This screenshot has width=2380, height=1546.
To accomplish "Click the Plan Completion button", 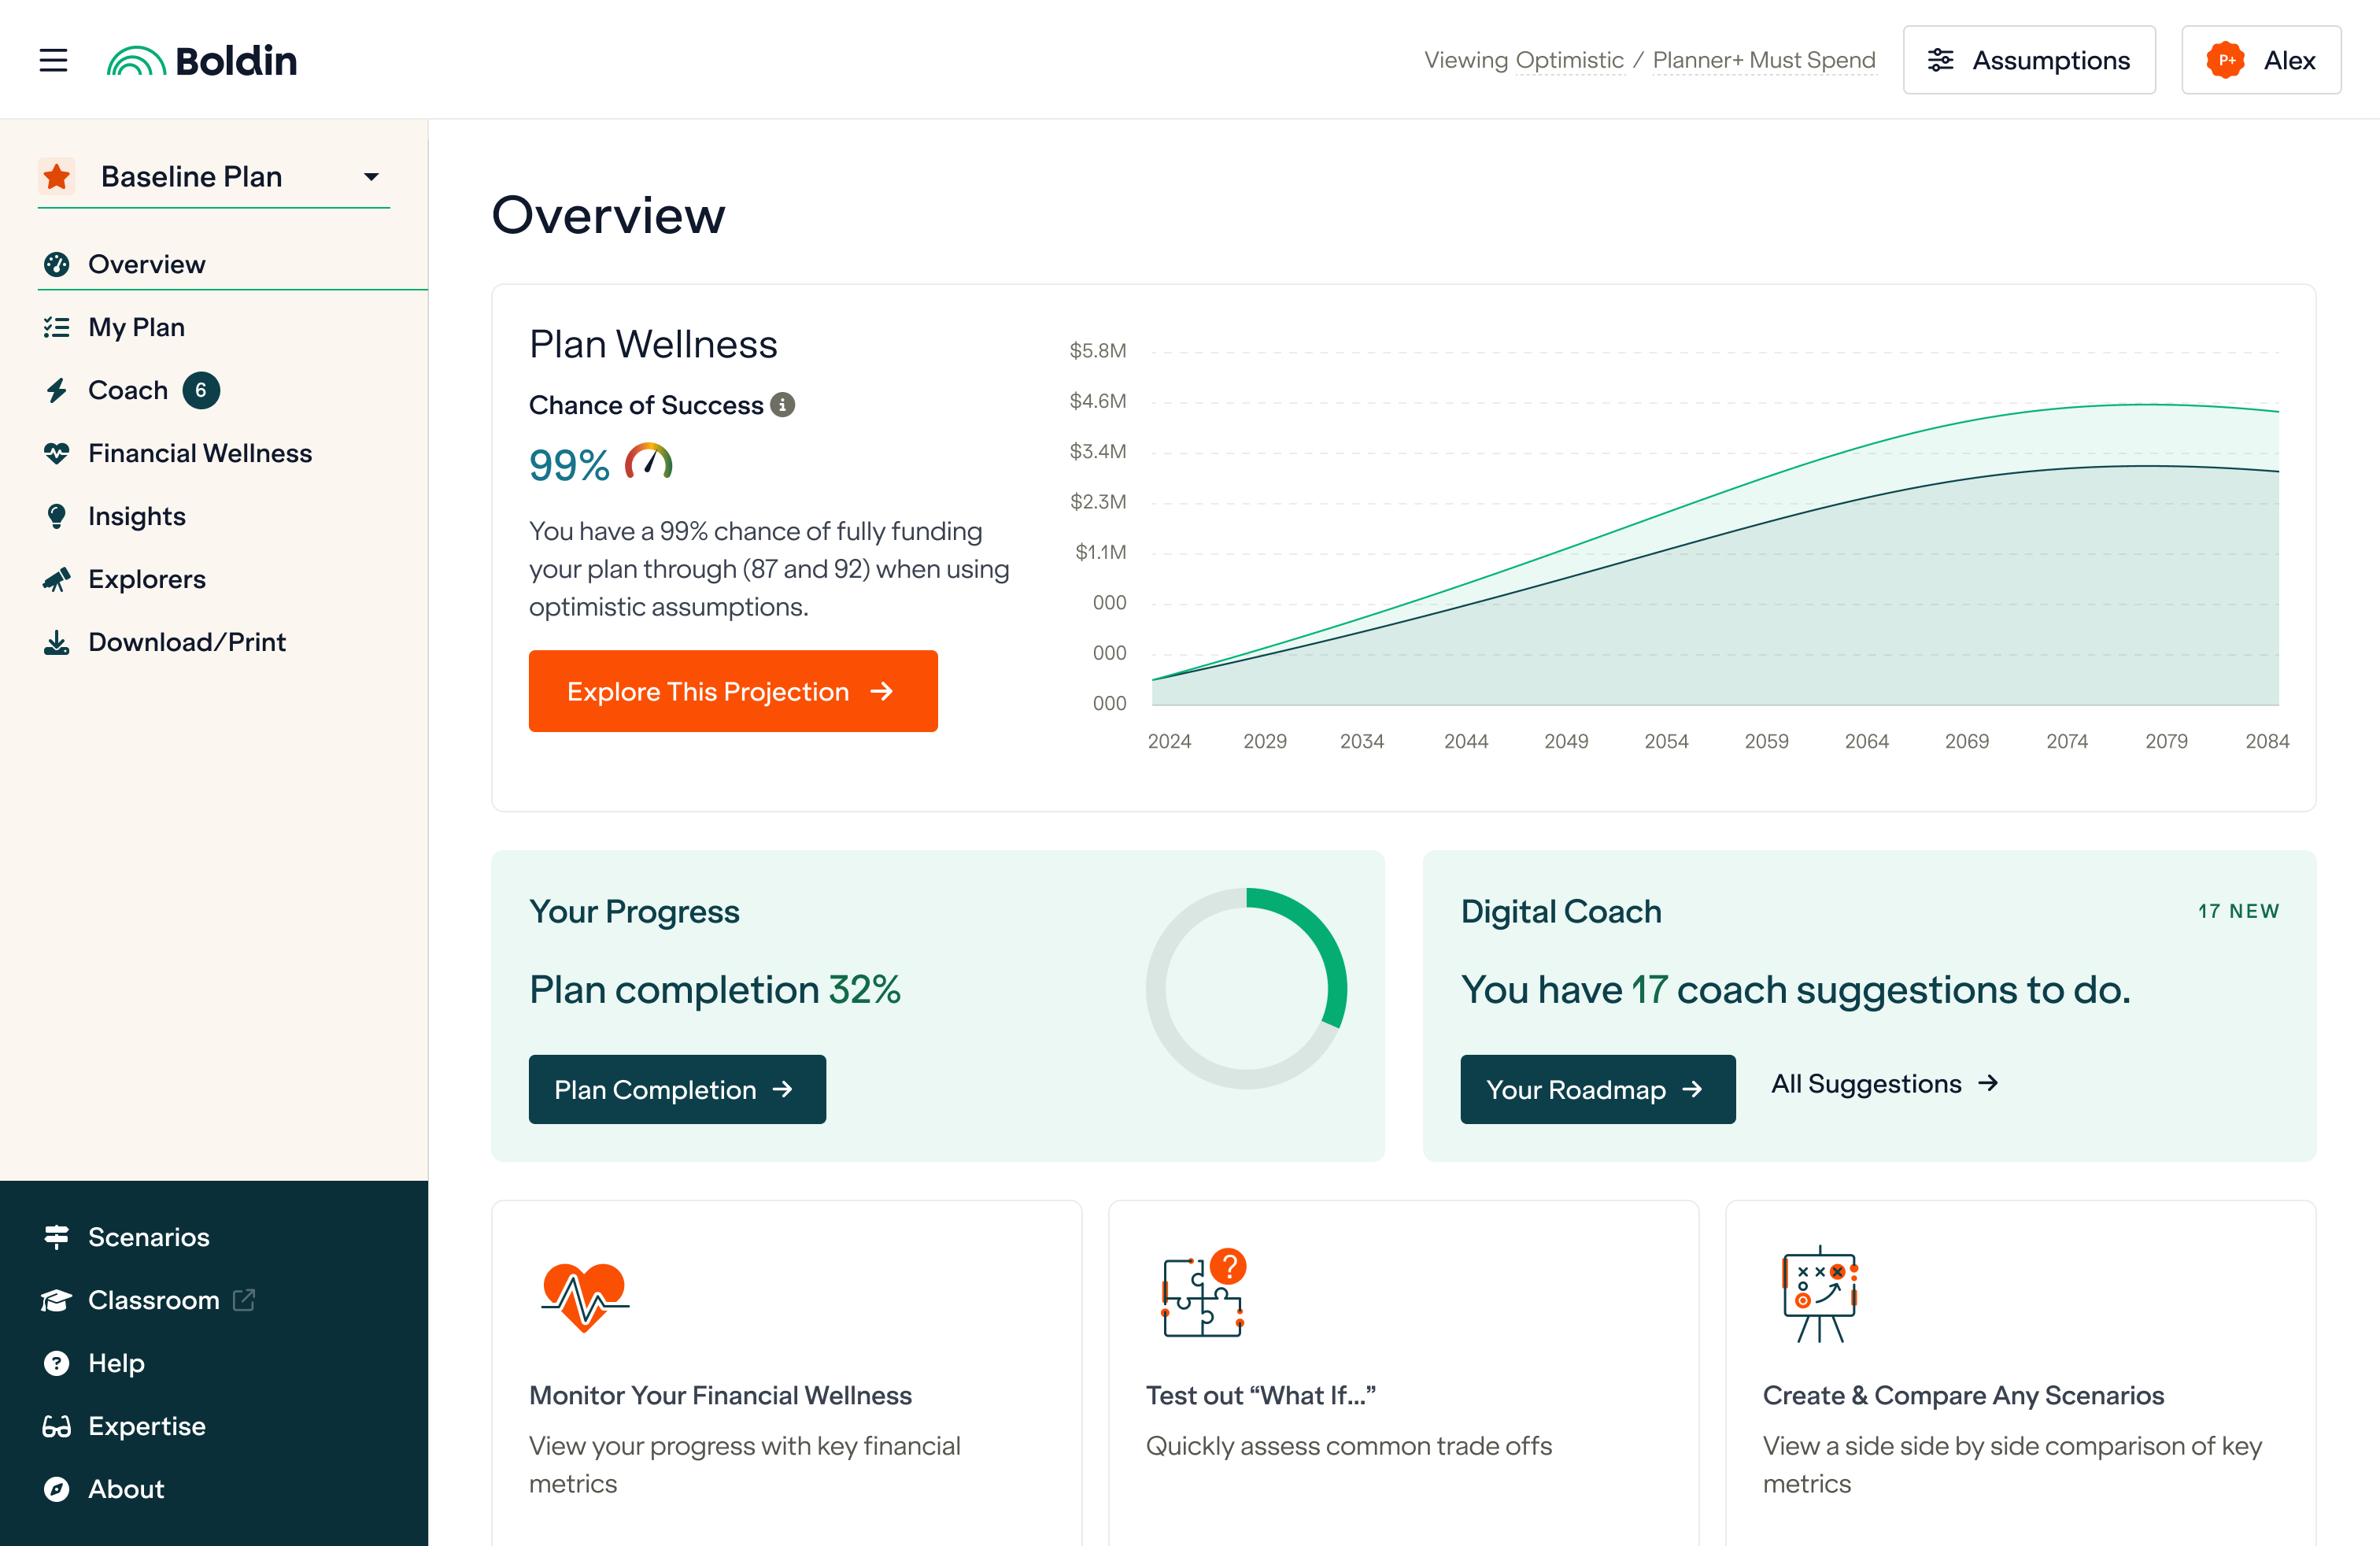I will tap(677, 1088).
